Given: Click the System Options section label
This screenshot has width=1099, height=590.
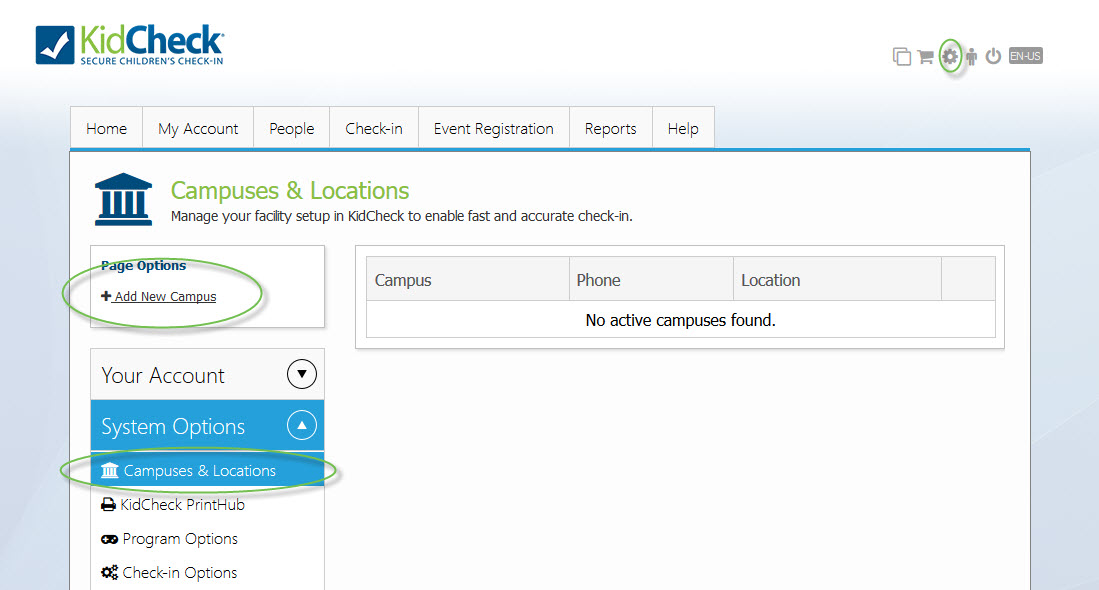Looking at the screenshot, I should [173, 427].
